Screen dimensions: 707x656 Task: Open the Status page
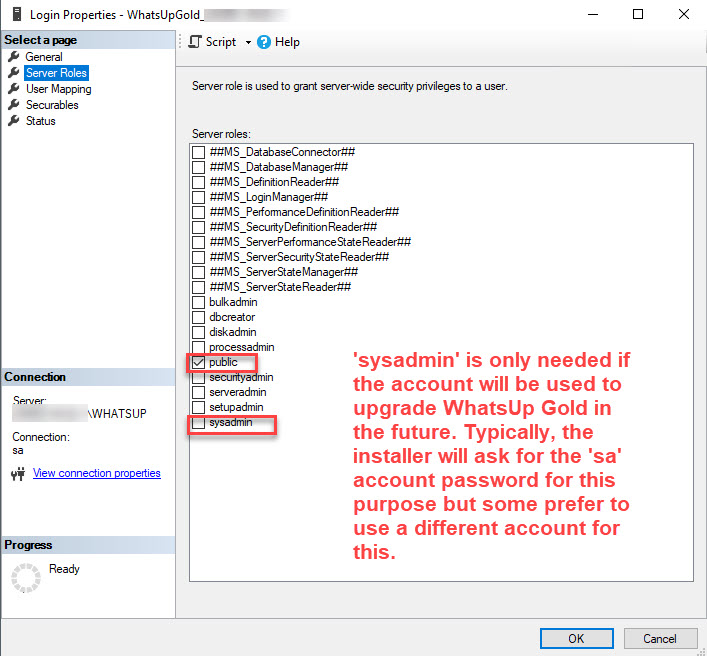point(41,121)
